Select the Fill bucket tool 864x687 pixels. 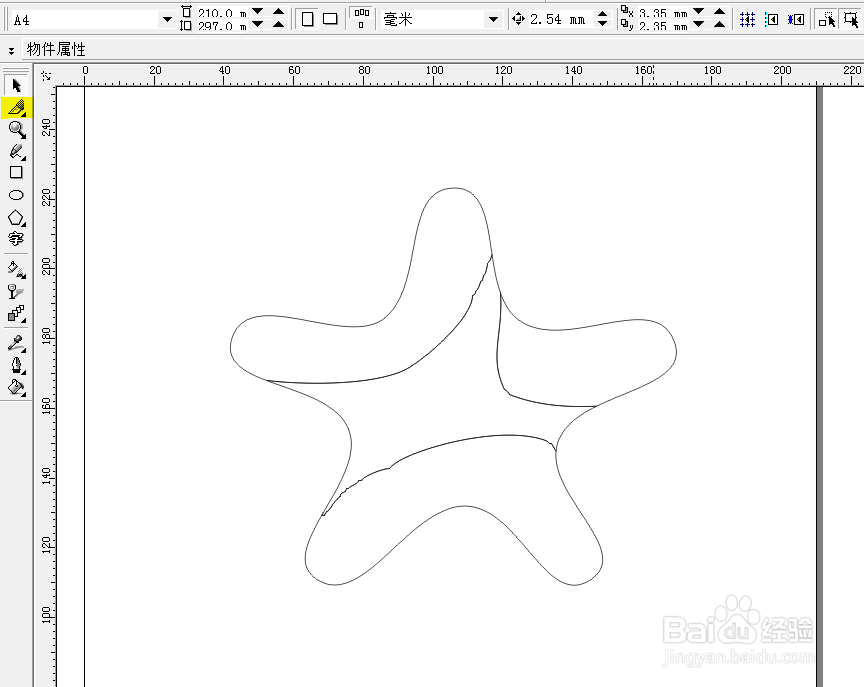click(16, 387)
